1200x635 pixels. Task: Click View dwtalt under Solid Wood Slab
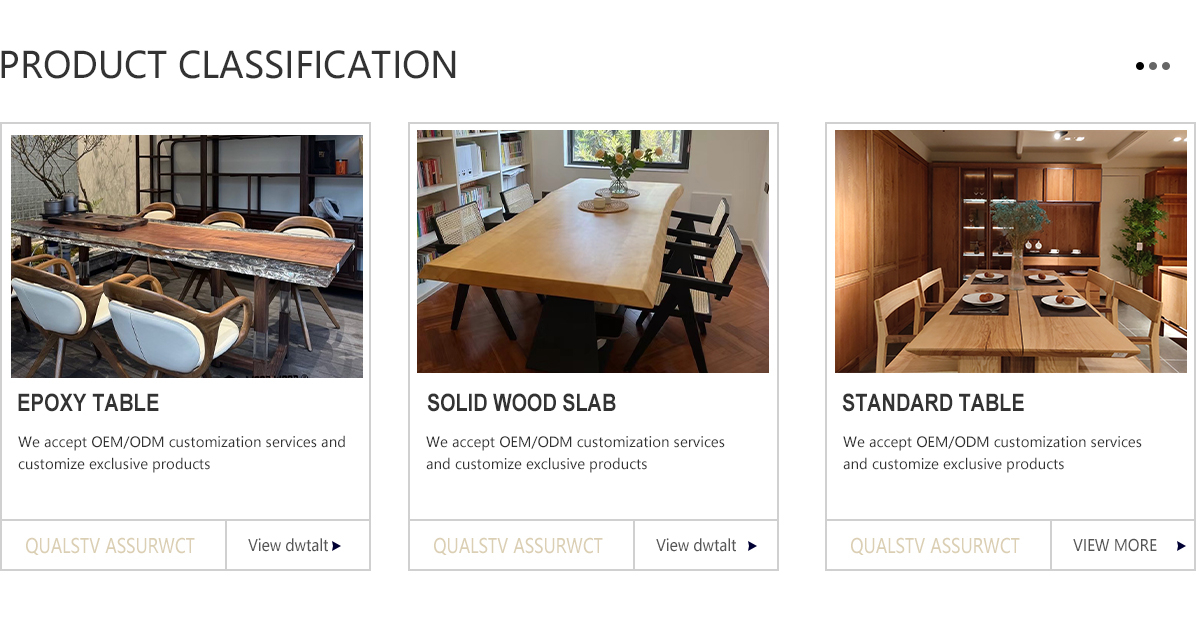point(696,545)
